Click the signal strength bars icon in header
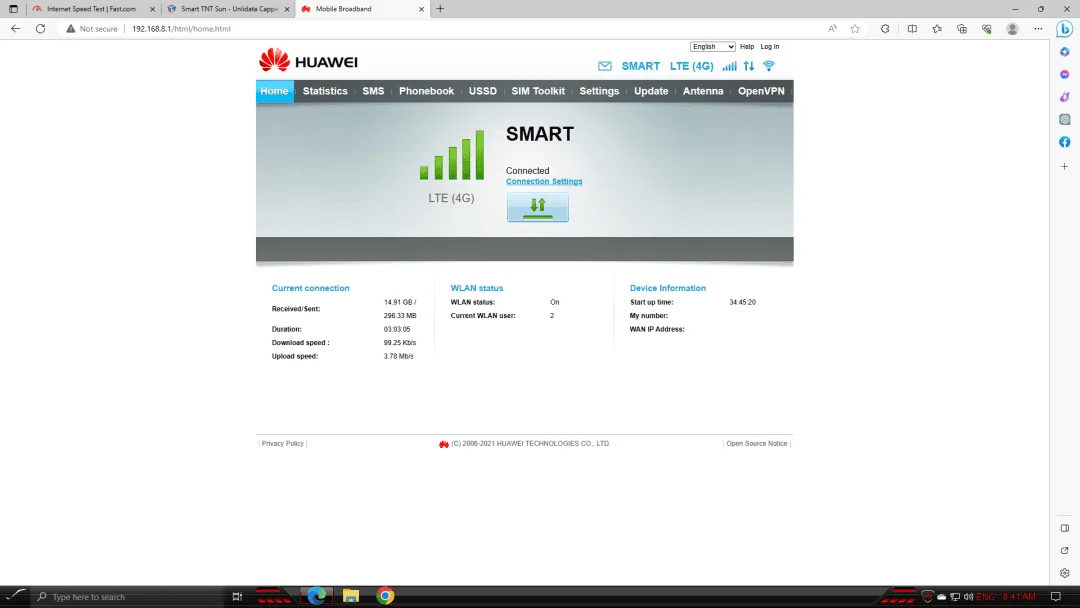Image resolution: width=1080 pixels, height=608 pixels. click(729, 66)
